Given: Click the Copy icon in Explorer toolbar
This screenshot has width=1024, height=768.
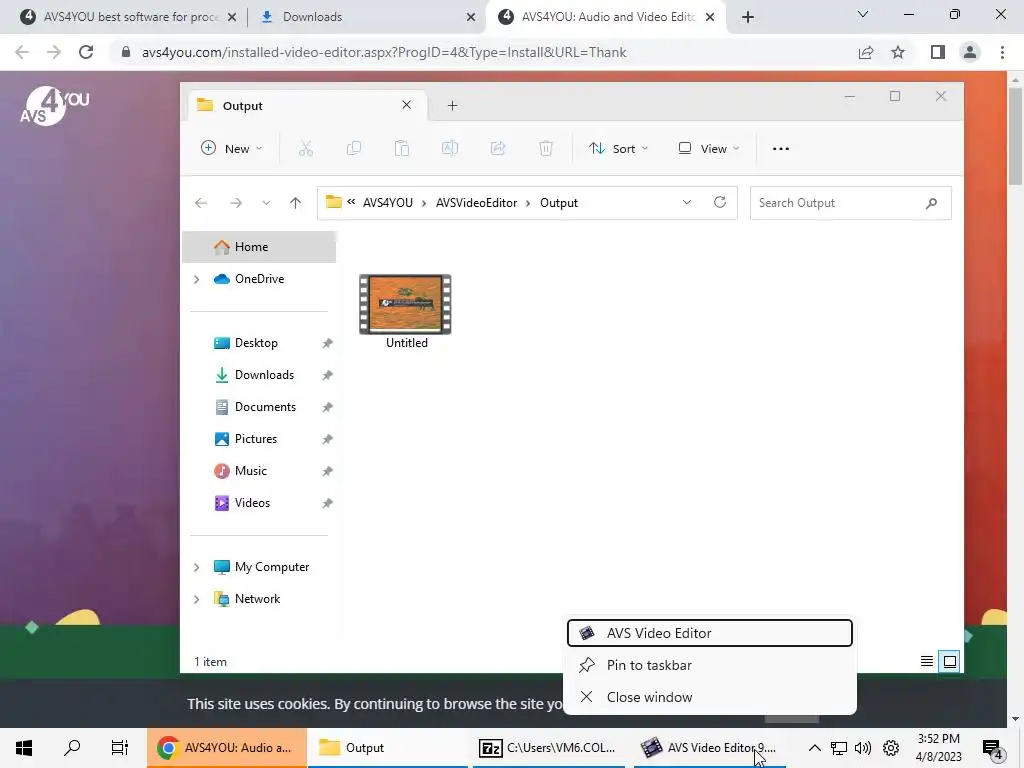Looking at the screenshot, I should 353,149.
